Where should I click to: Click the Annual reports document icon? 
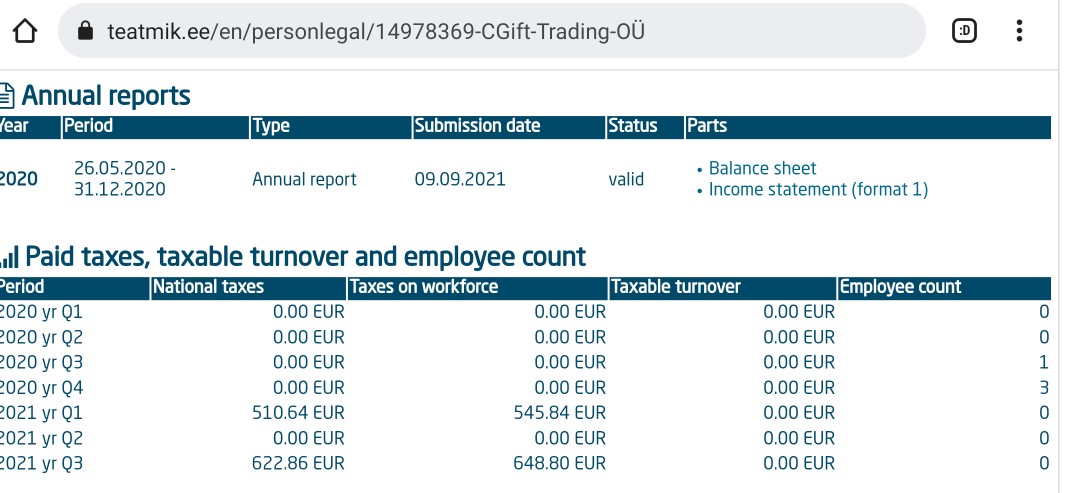click(7, 96)
